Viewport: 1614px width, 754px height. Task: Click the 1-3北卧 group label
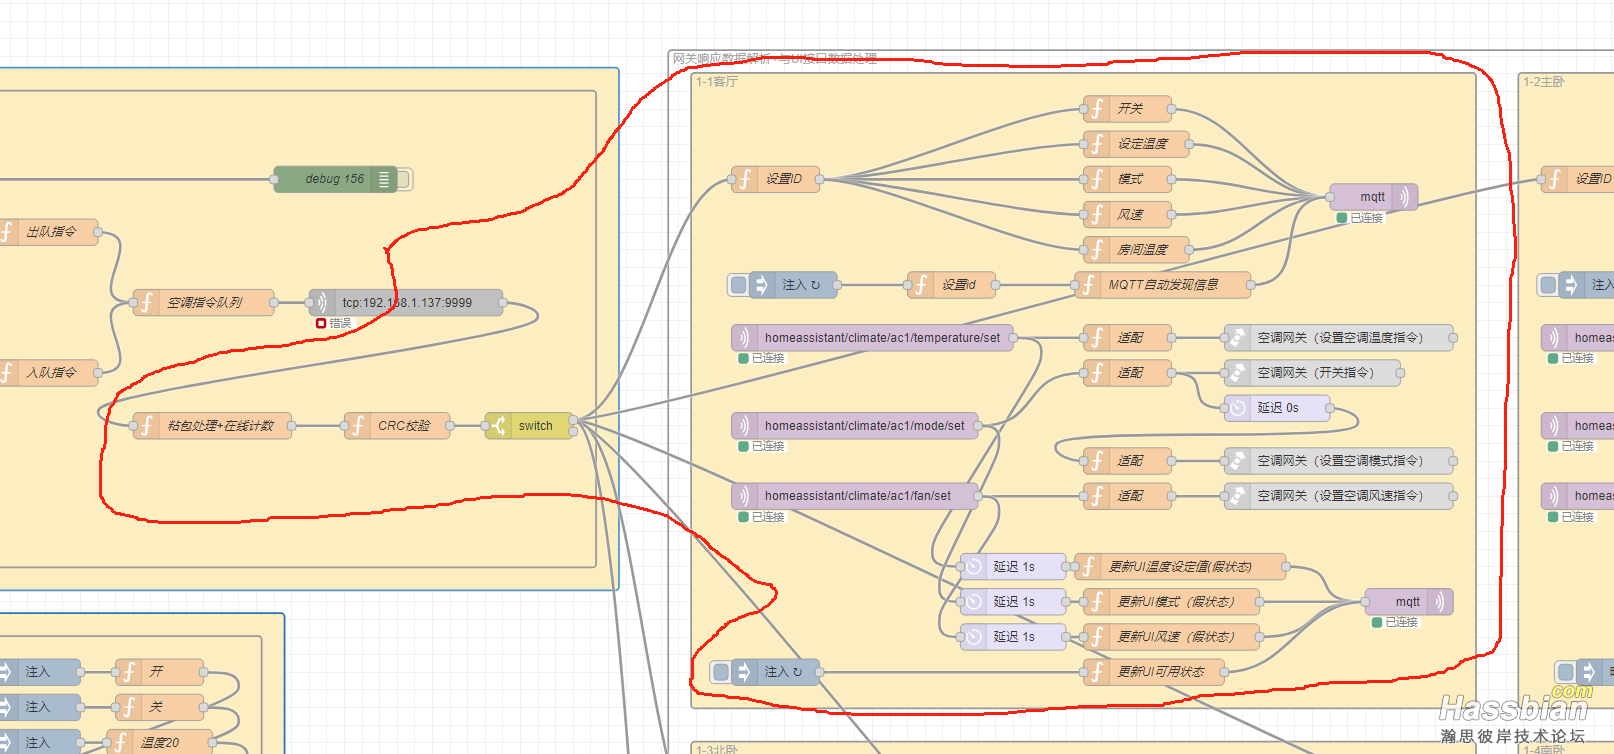(x=717, y=749)
